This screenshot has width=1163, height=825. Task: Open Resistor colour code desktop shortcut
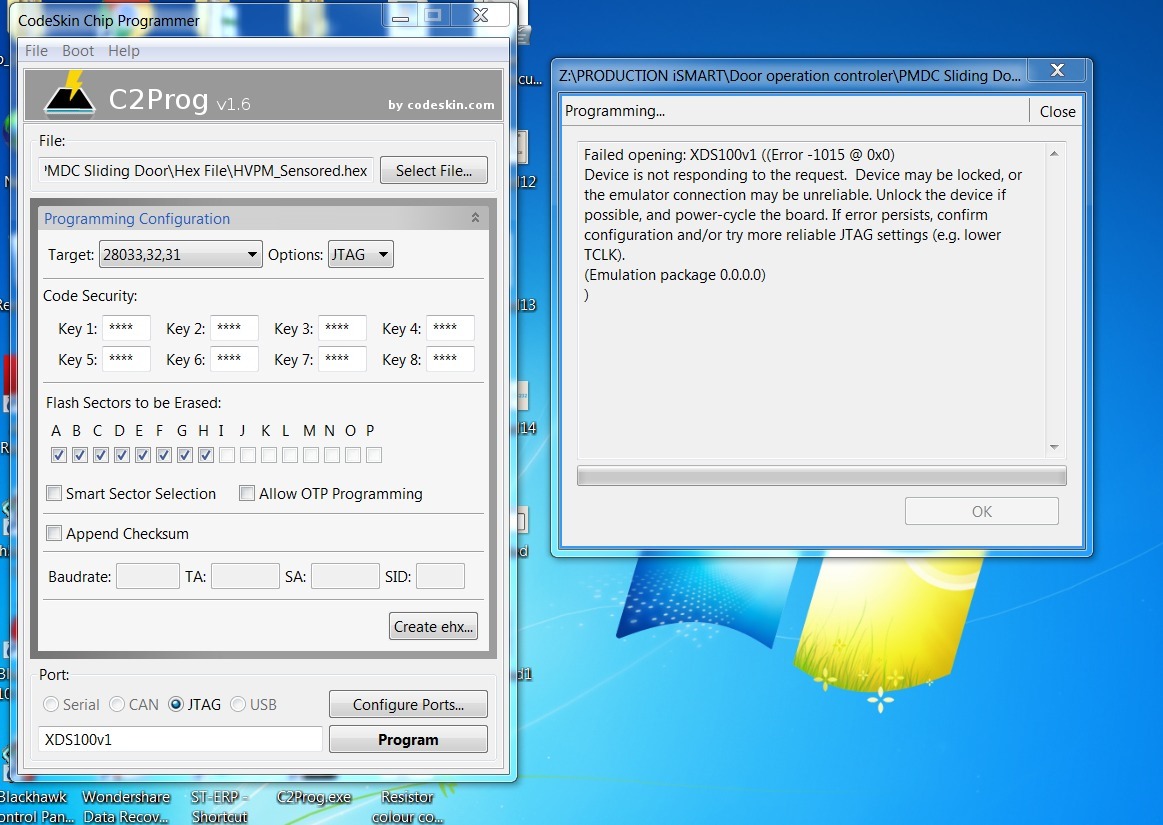[x=407, y=806]
